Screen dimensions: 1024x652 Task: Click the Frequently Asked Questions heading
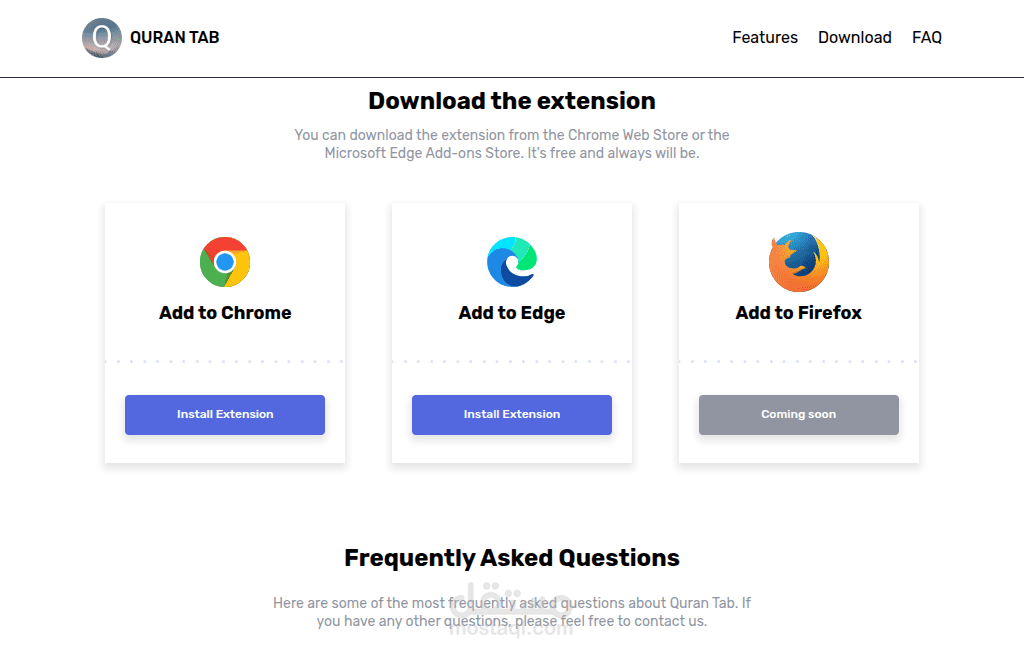point(512,558)
